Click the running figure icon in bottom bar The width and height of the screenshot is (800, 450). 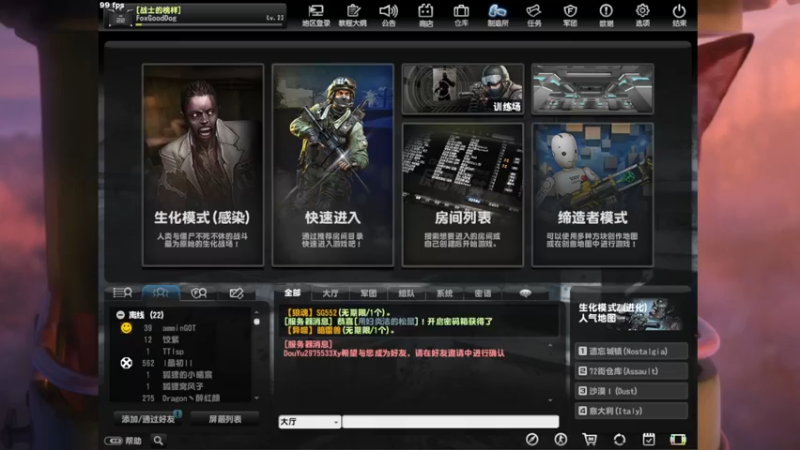561,439
